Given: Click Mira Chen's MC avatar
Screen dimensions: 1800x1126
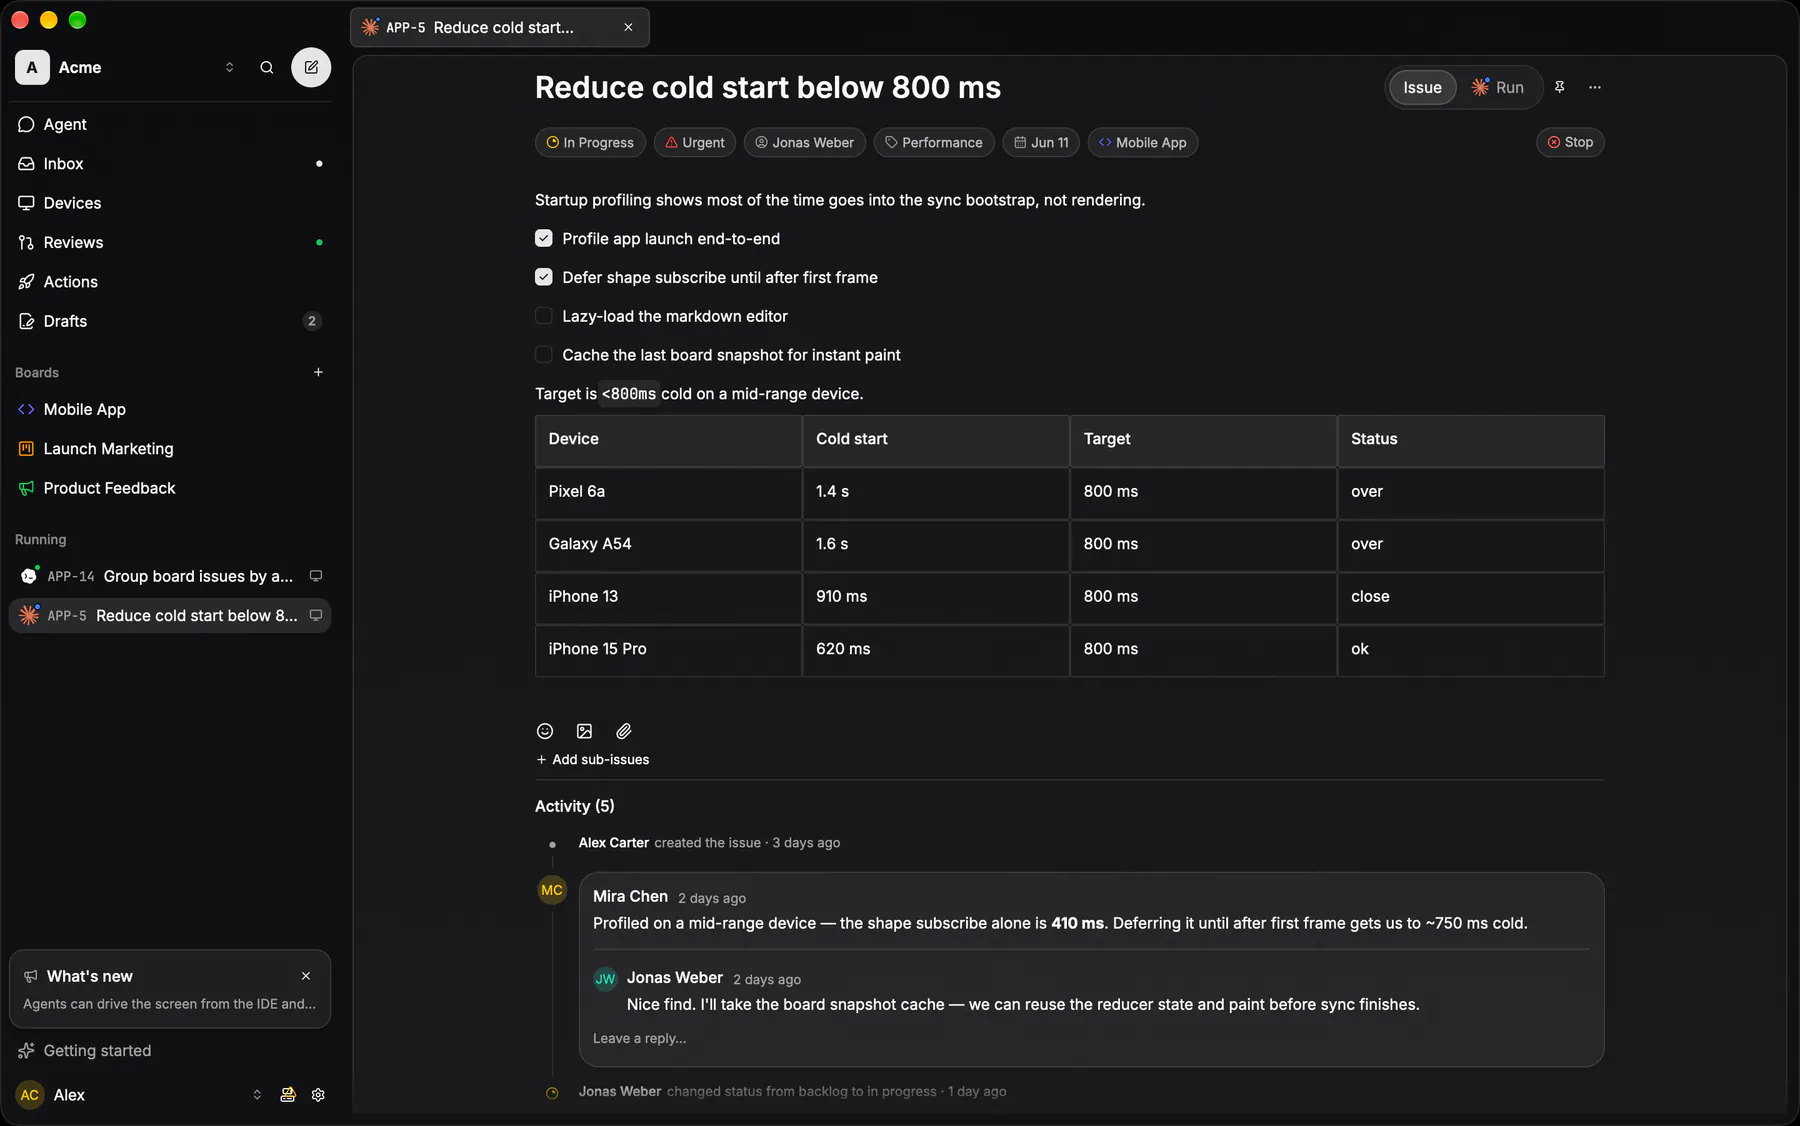Looking at the screenshot, I should (x=552, y=890).
